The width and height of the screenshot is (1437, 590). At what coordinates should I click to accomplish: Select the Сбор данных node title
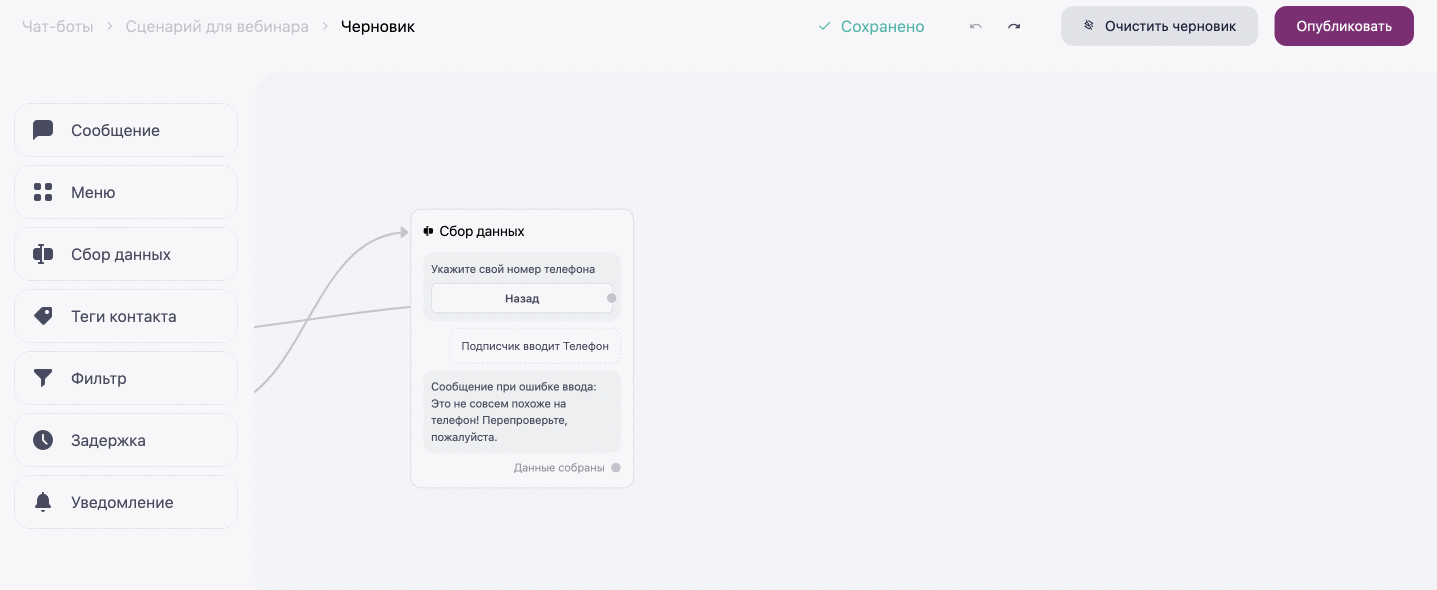pyautogui.click(x=482, y=231)
